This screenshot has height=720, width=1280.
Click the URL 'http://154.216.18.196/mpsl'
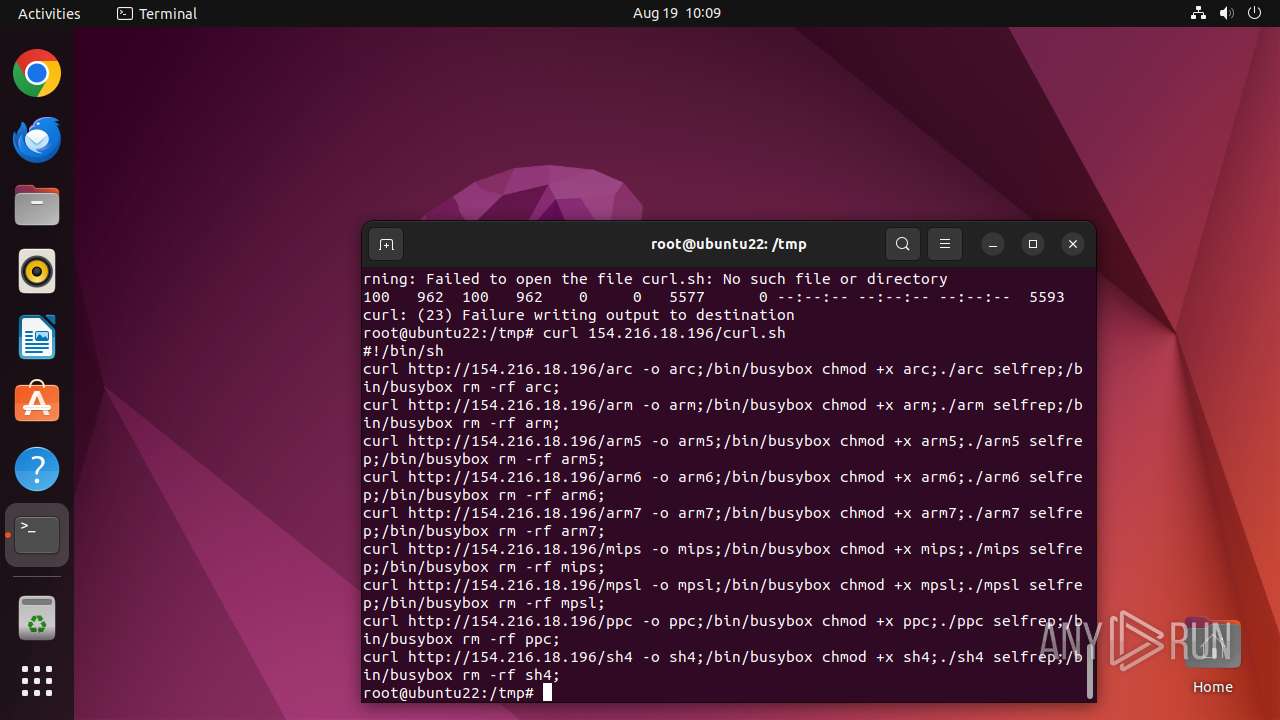coord(525,585)
